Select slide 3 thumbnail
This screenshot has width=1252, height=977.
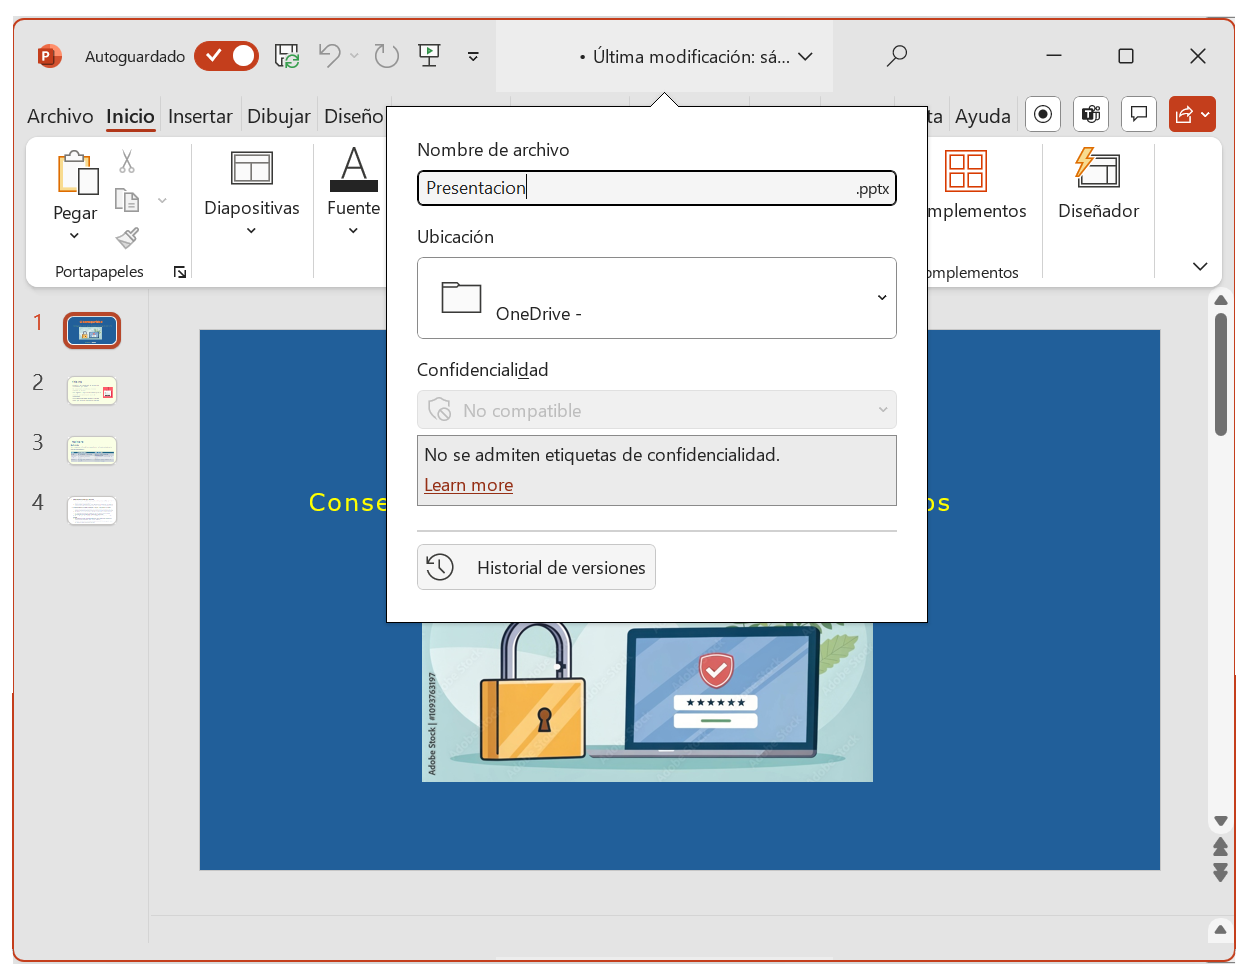92,450
